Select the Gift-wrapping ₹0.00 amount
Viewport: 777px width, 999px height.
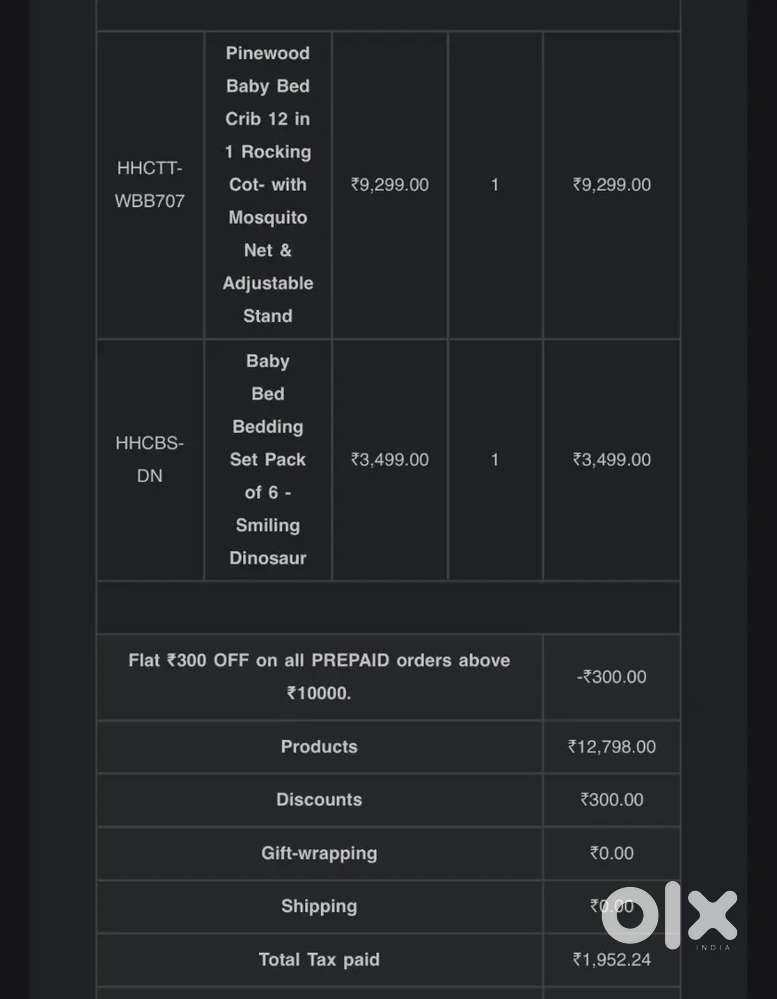click(612, 853)
